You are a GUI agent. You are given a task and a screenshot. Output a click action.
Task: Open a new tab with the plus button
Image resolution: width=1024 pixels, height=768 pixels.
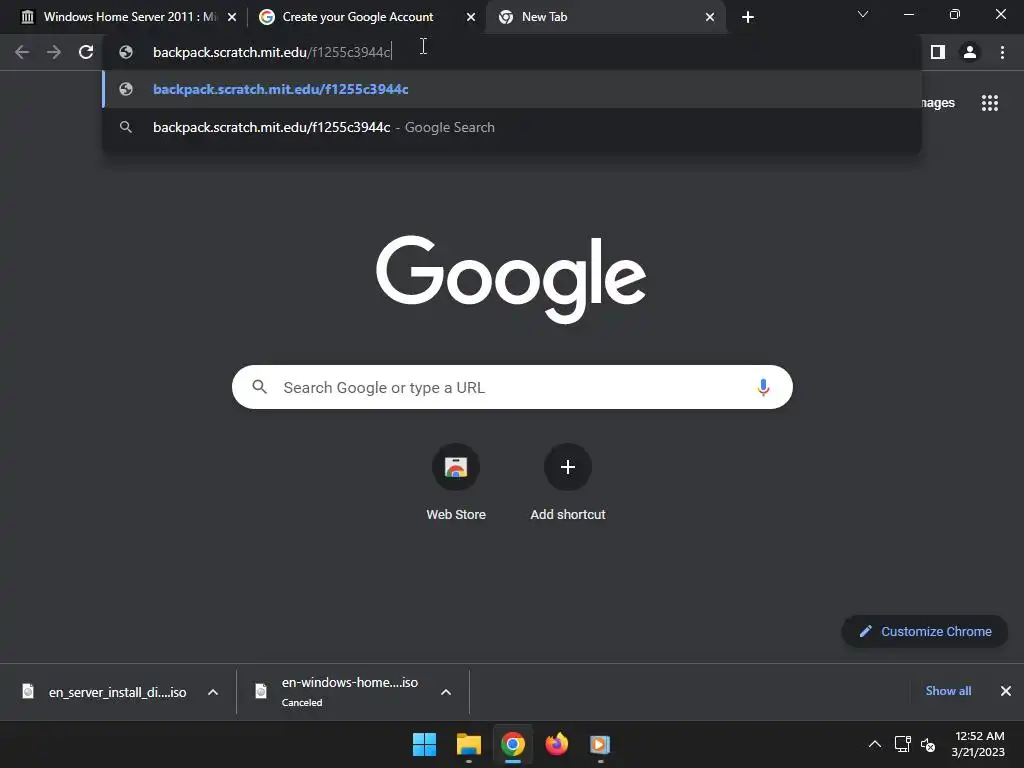pyautogui.click(x=748, y=17)
